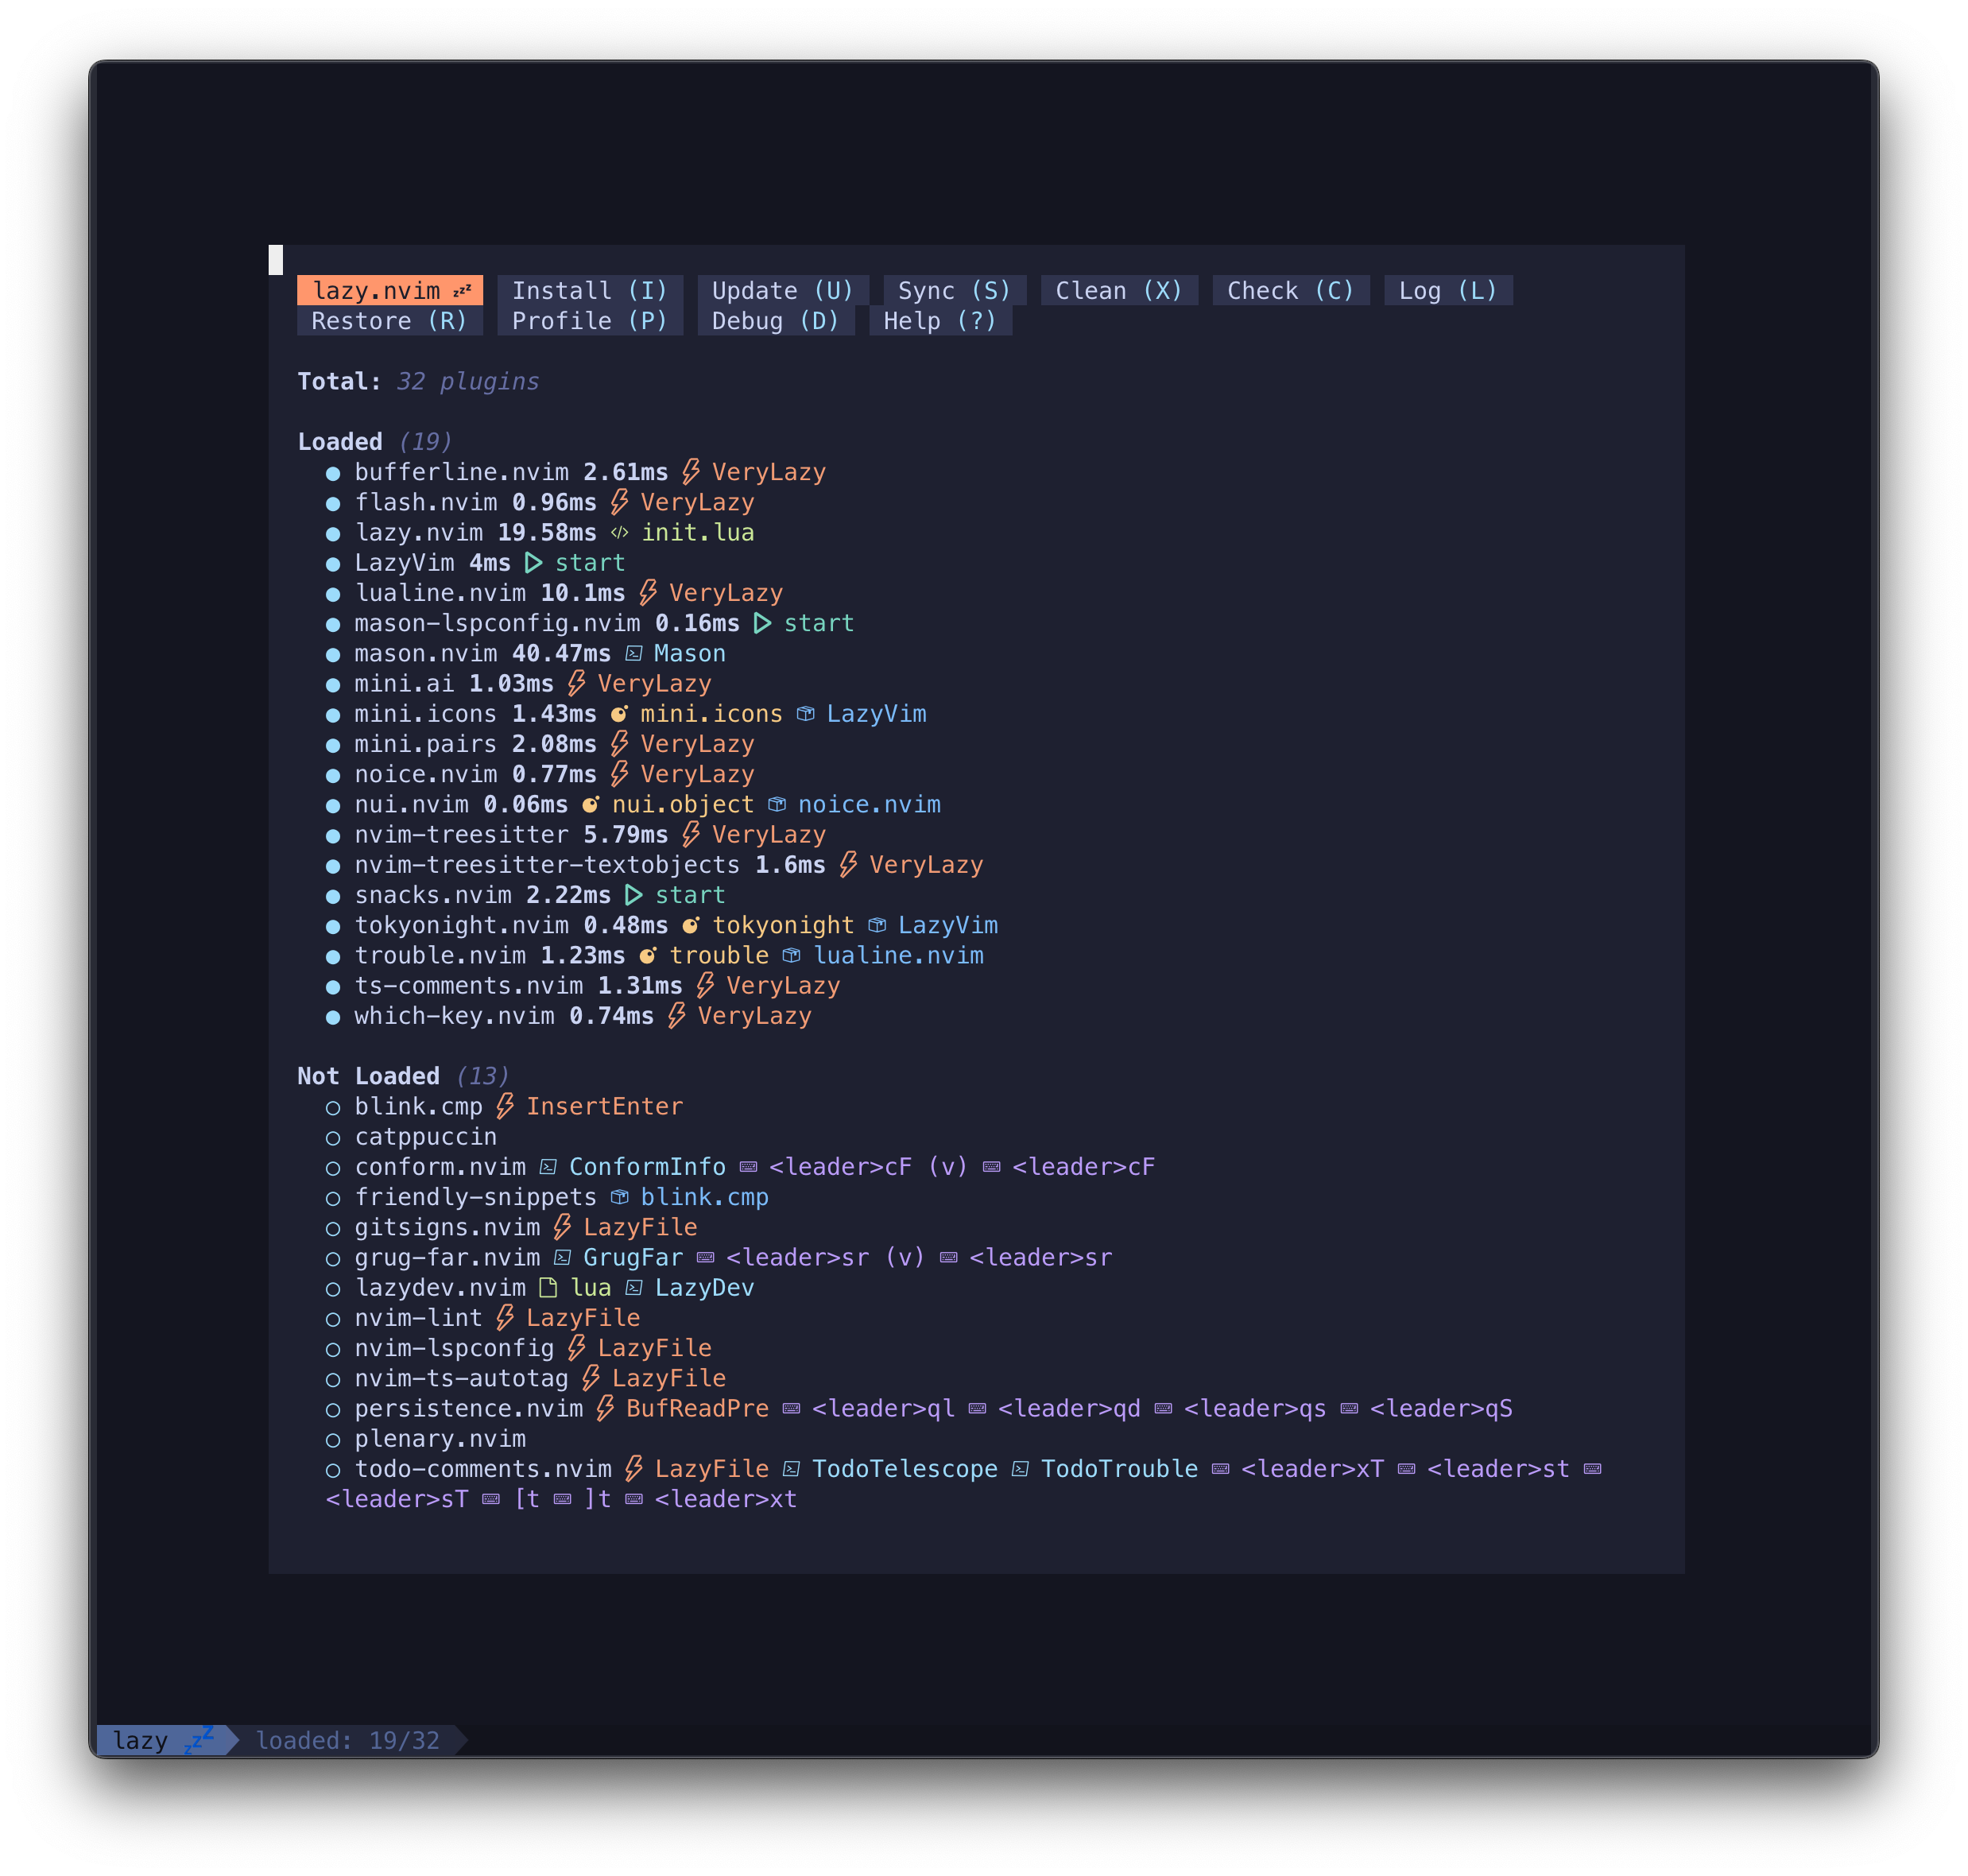Click the command icon before TodoTrouble
Screen dimensions: 1968x1876
click(x=1021, y=1469)
